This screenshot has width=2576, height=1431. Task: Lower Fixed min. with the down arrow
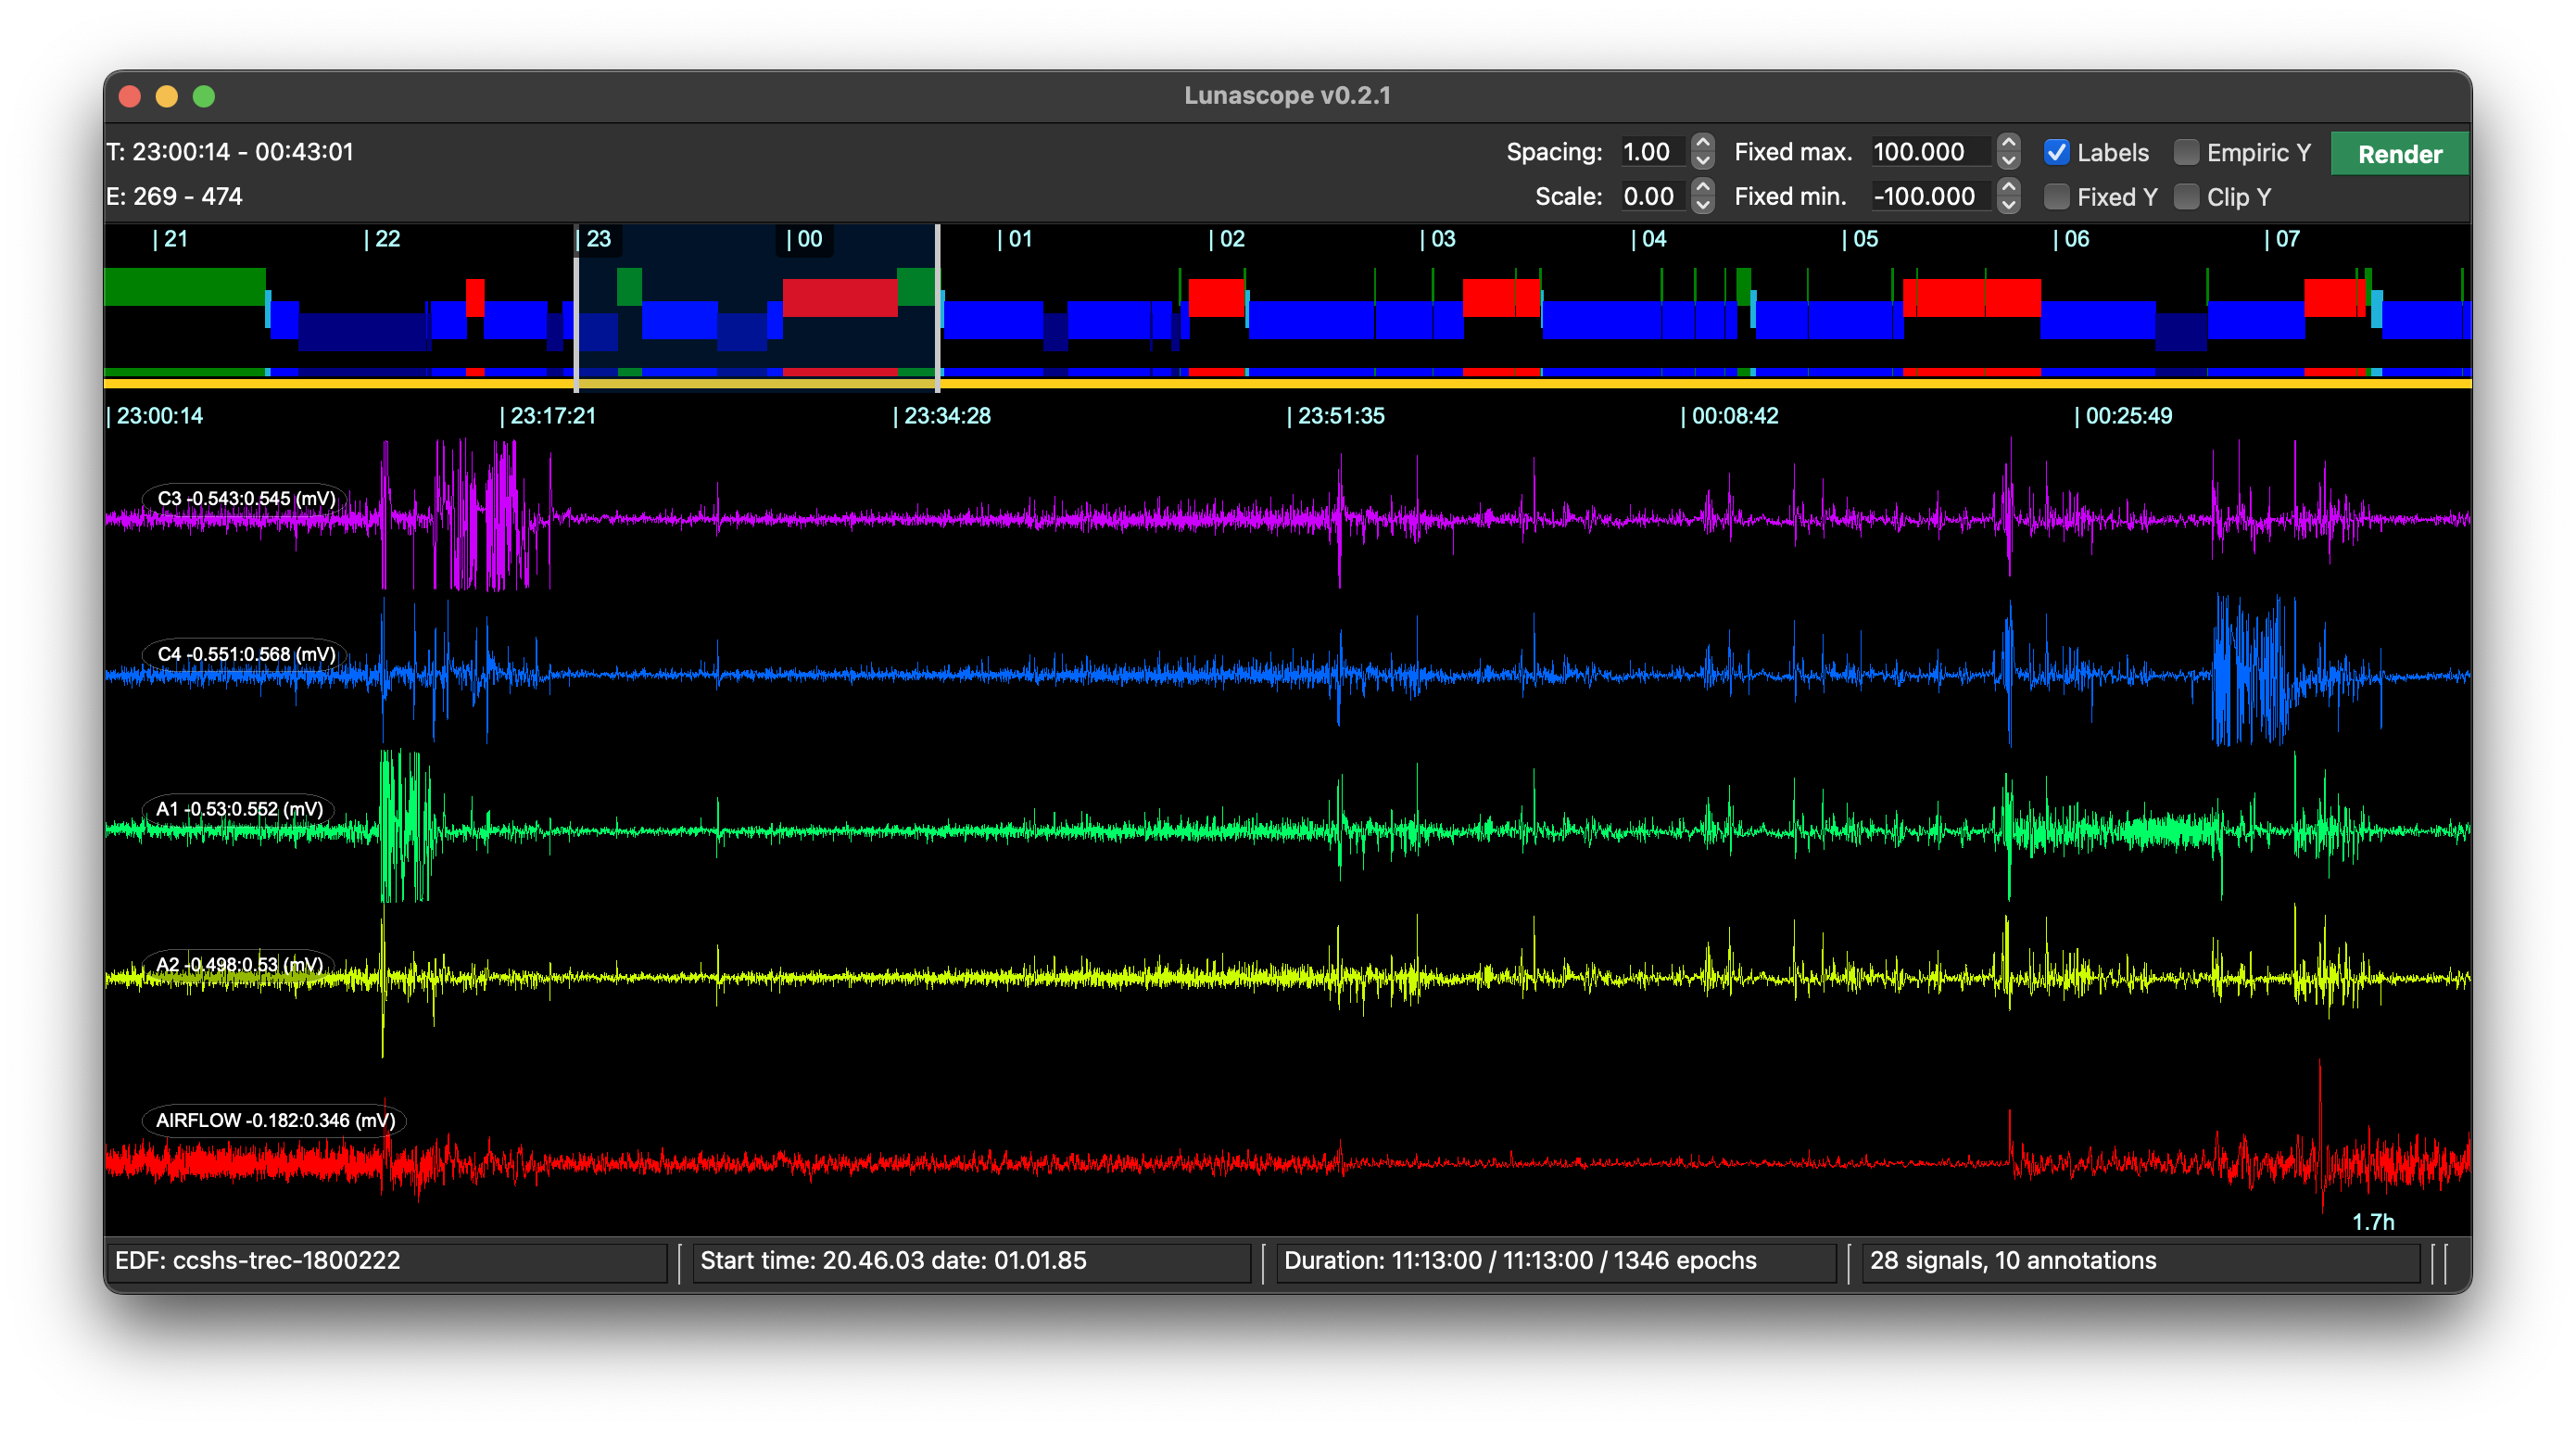(2008, 205)
